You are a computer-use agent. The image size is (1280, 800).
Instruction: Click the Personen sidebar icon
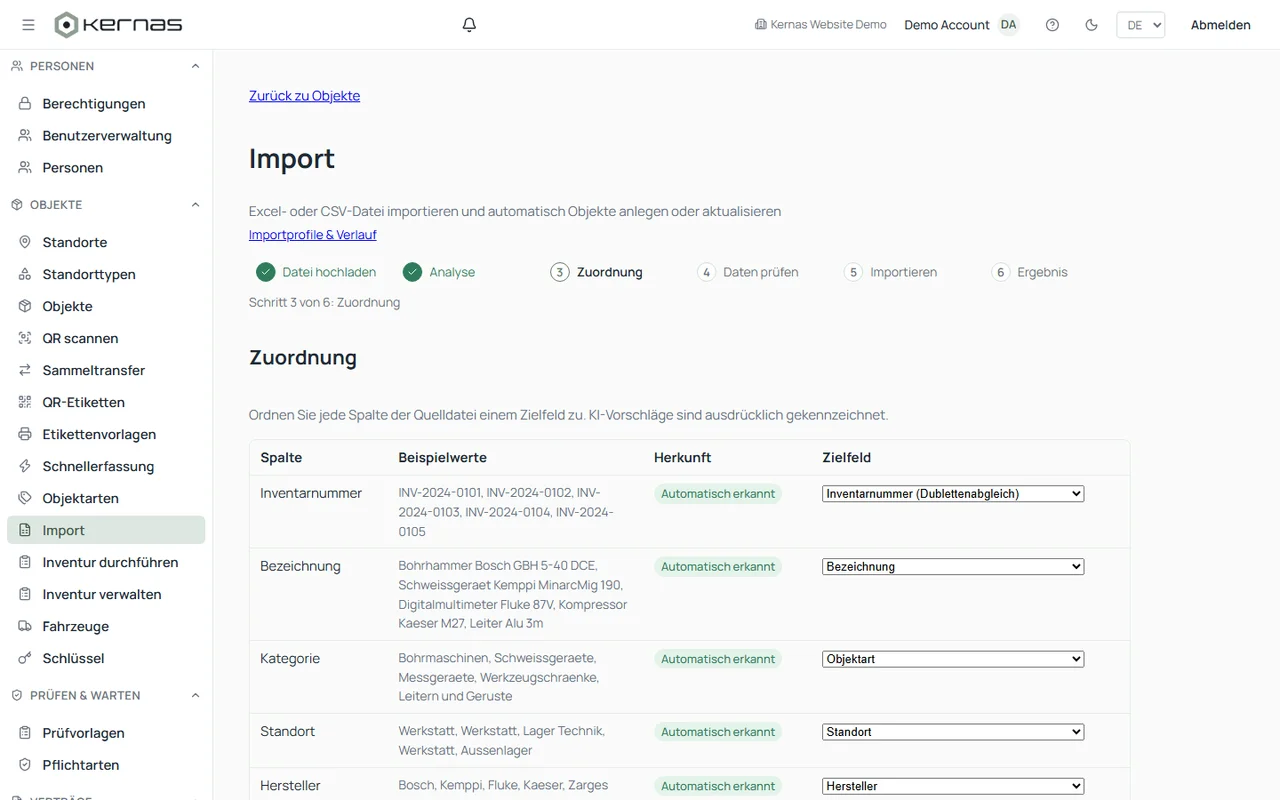coord(25,168)
